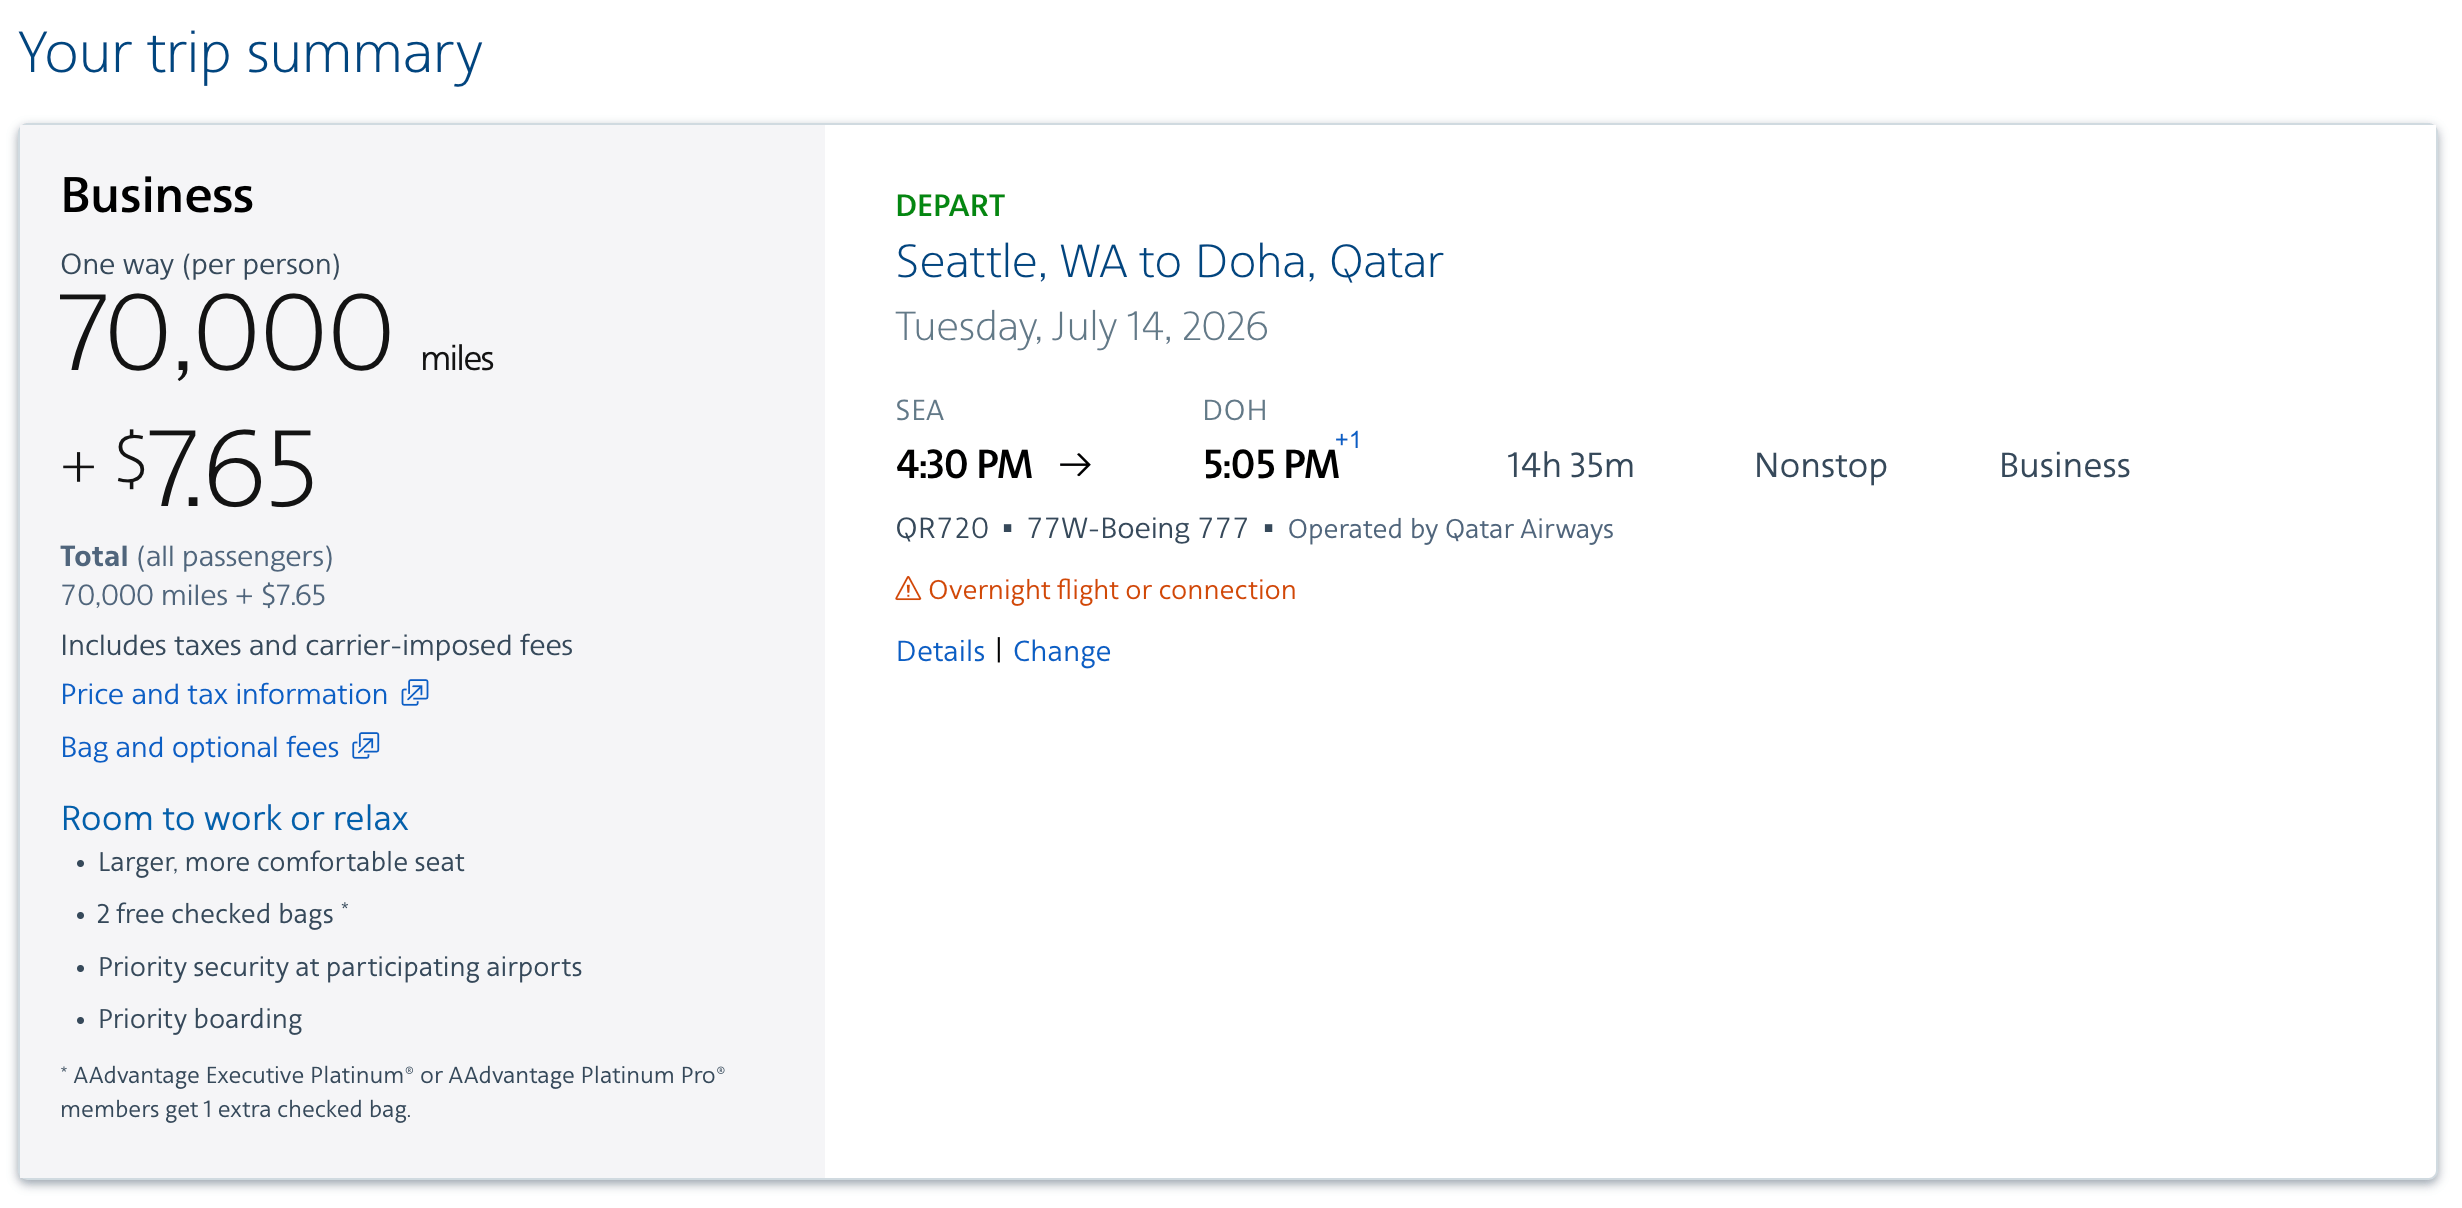The image size is (2462, 1208).
Task: View flight Details link
Action: click(940, 651)
